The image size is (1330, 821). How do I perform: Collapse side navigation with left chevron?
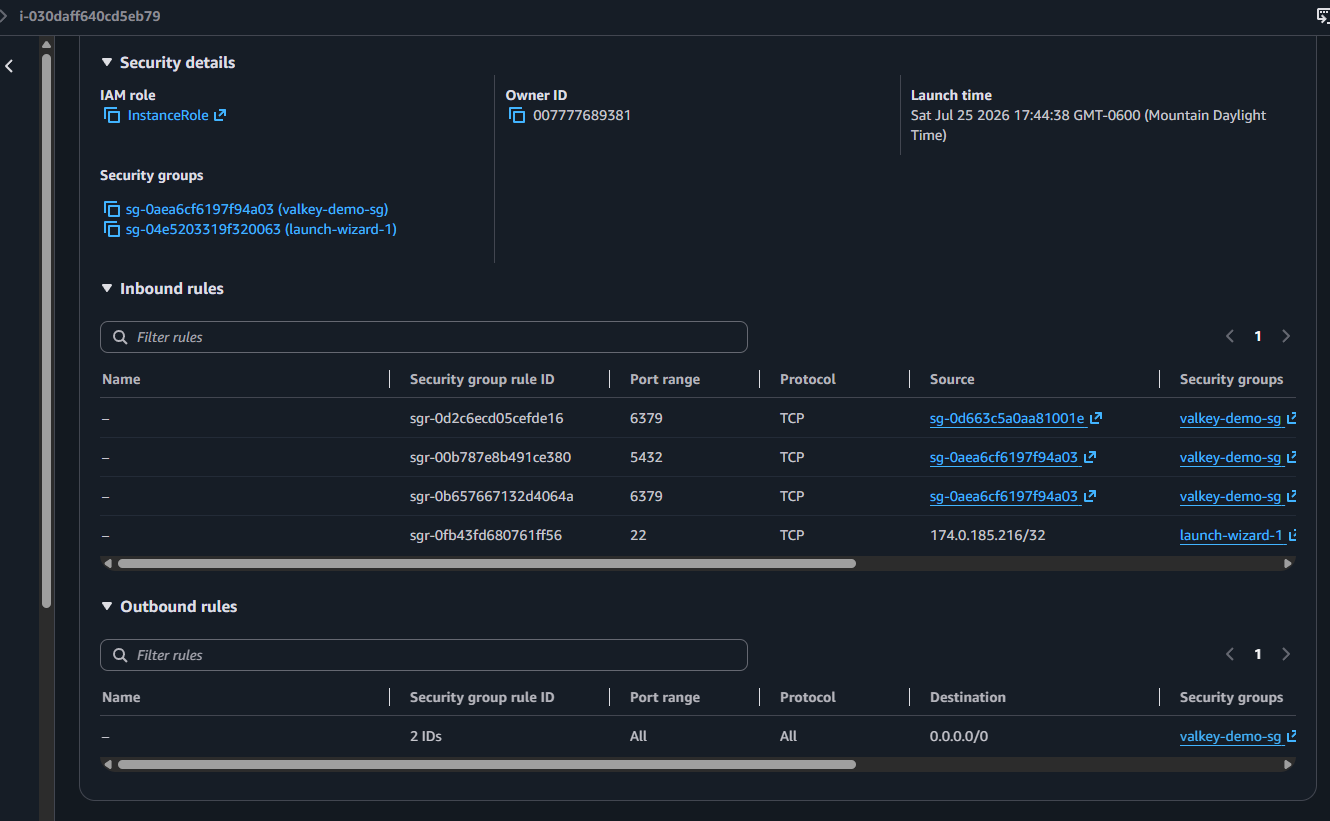[9, 66]
